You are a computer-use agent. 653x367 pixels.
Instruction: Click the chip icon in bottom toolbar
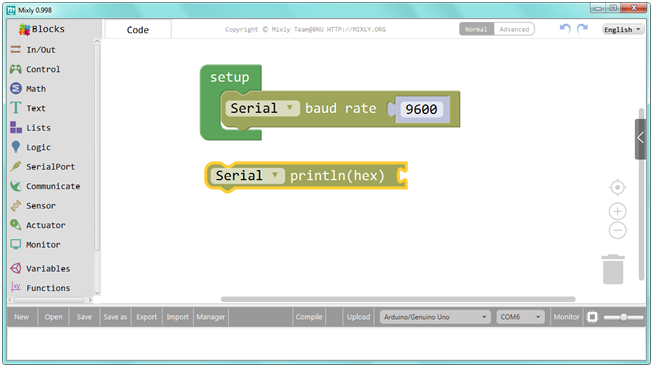pyautogui.click(x=592, y=317)
